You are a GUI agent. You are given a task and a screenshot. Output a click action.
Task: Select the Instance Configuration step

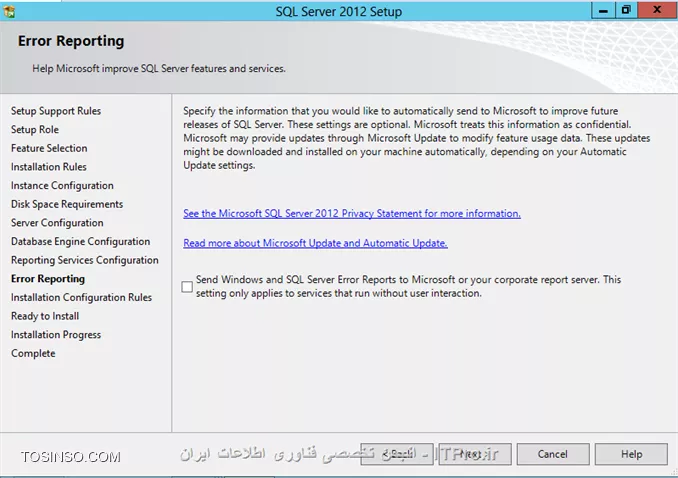point(62,186)
